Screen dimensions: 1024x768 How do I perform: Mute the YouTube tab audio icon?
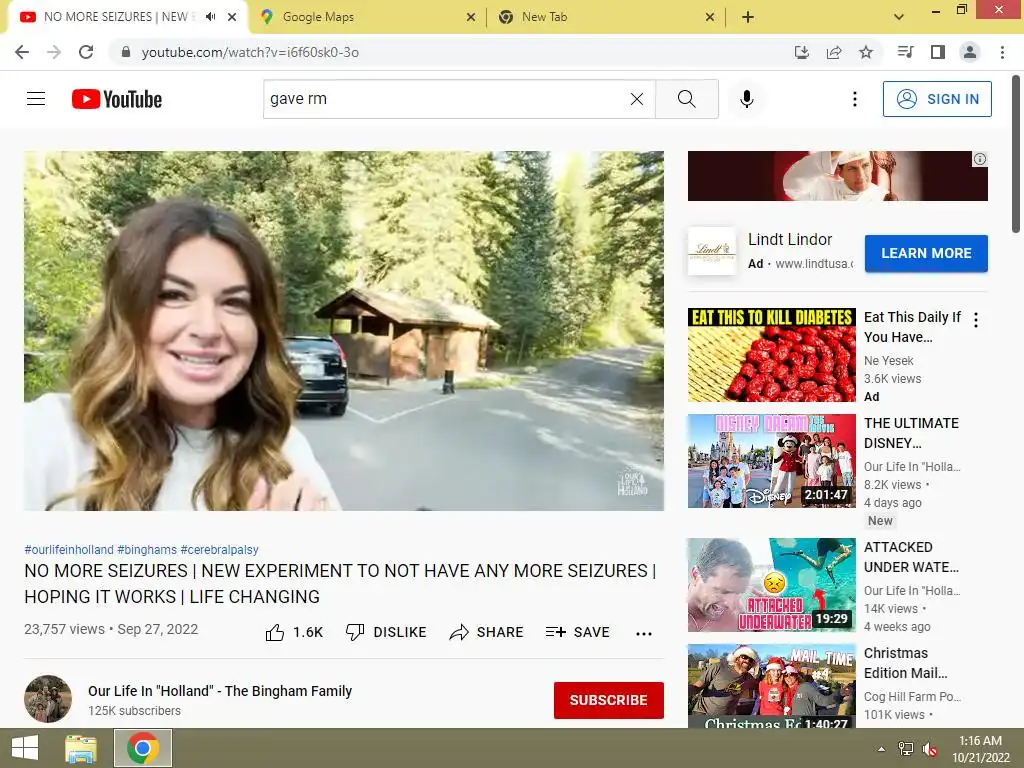click(x=210, y=17)
